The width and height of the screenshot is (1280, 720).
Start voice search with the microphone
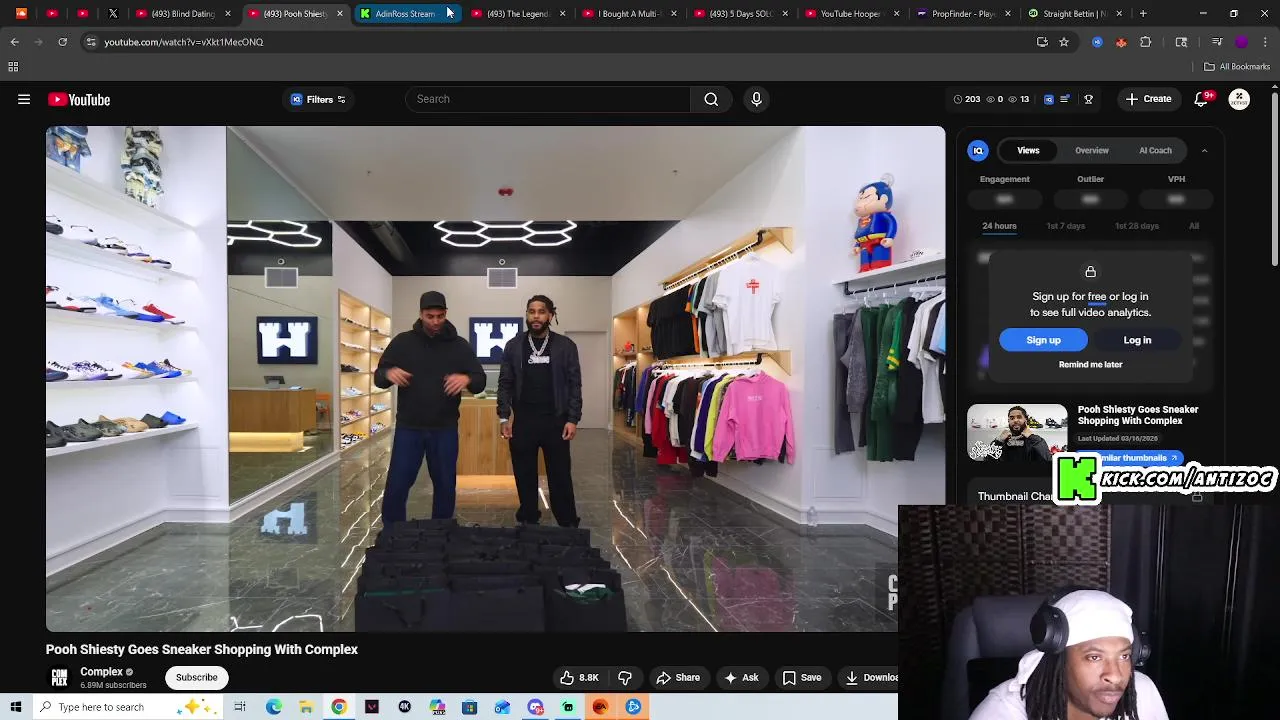(756, 99)
